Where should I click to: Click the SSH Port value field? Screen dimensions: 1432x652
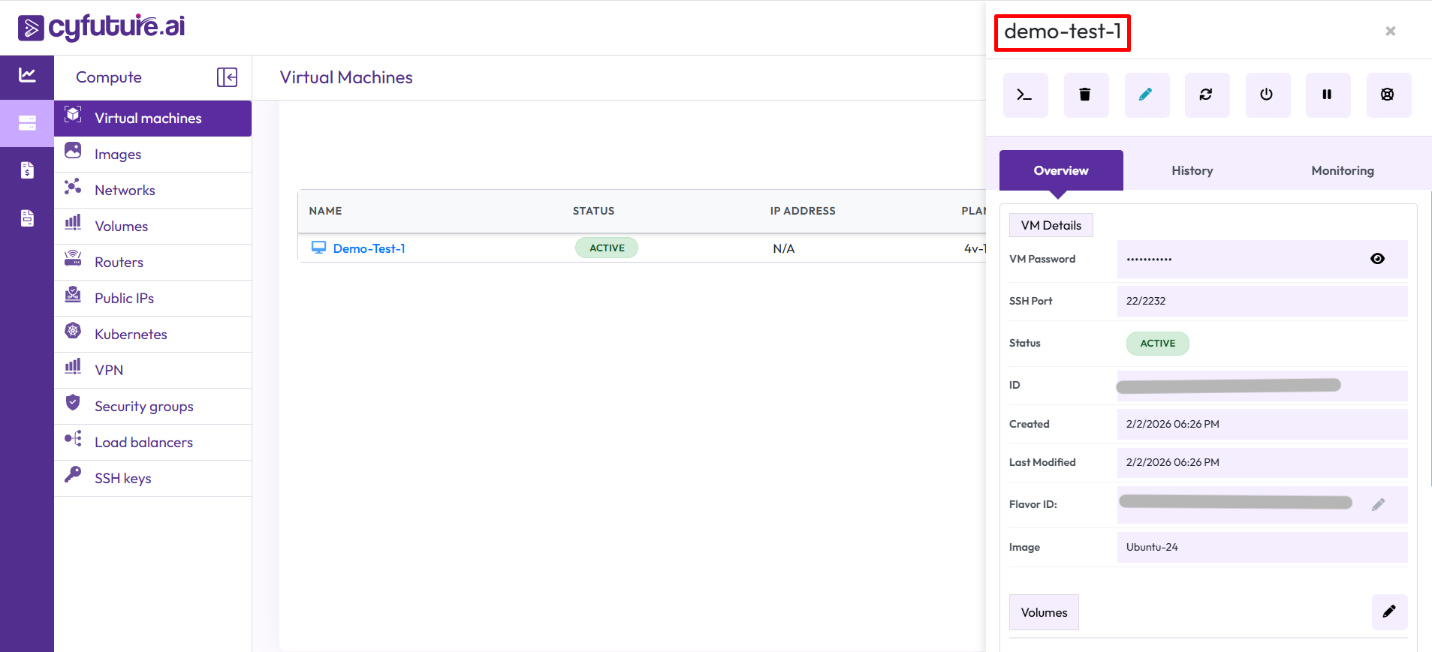(1261, 301)
